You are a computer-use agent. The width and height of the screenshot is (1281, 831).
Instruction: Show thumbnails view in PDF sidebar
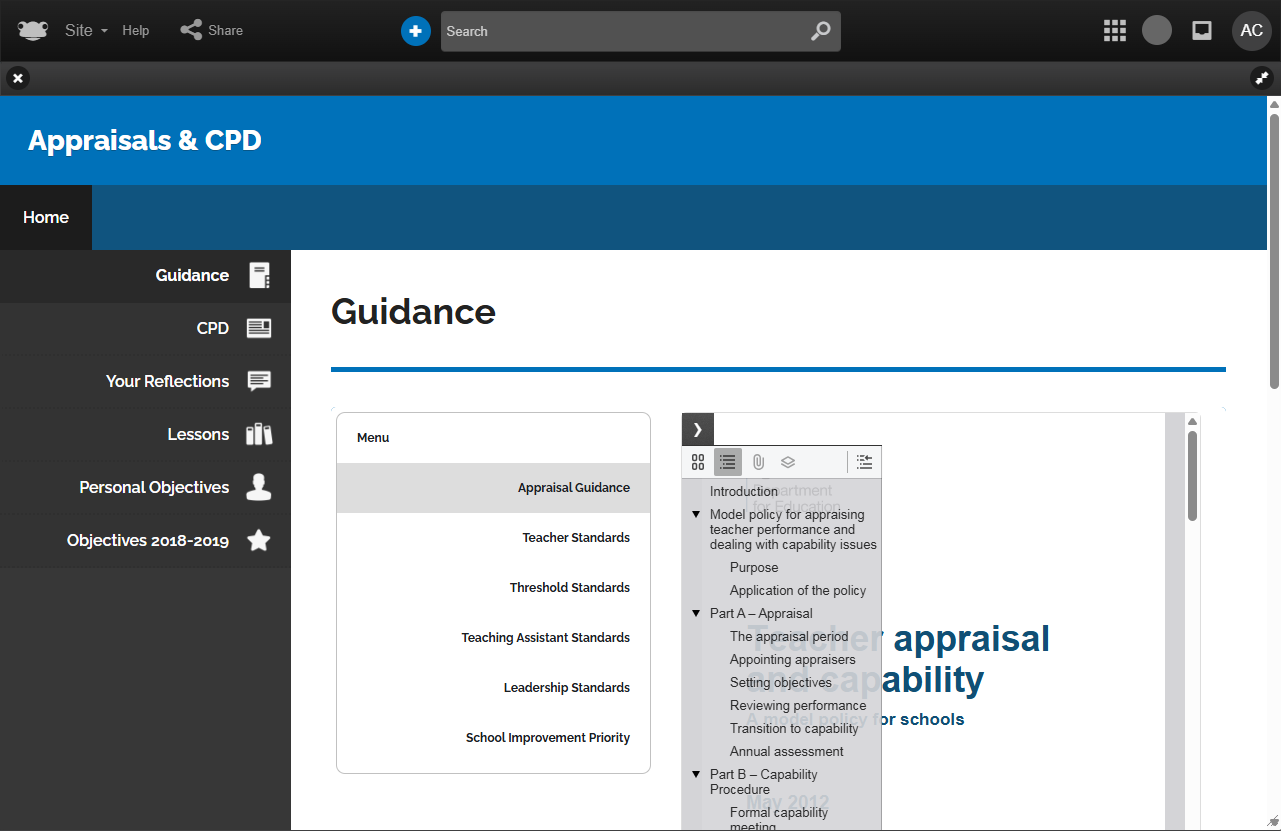698,462
